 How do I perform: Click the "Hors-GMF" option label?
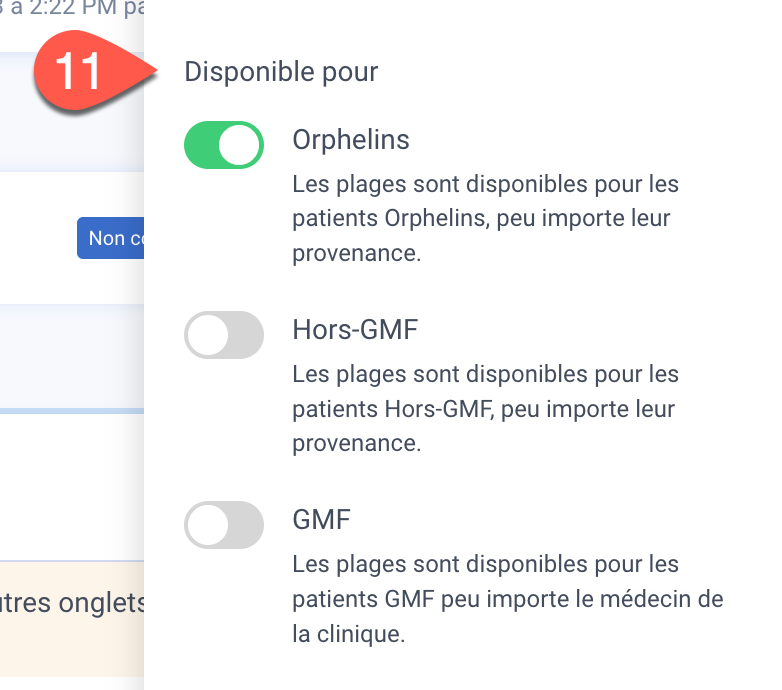[355, 330]
